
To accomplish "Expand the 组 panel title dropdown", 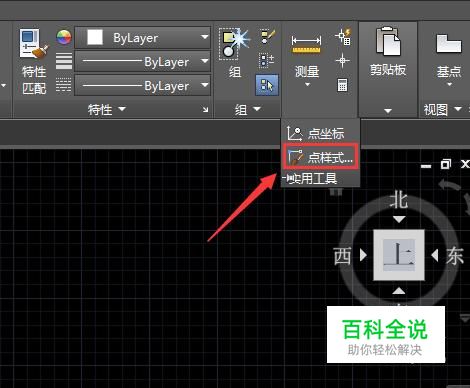I will tap(248, 109).
